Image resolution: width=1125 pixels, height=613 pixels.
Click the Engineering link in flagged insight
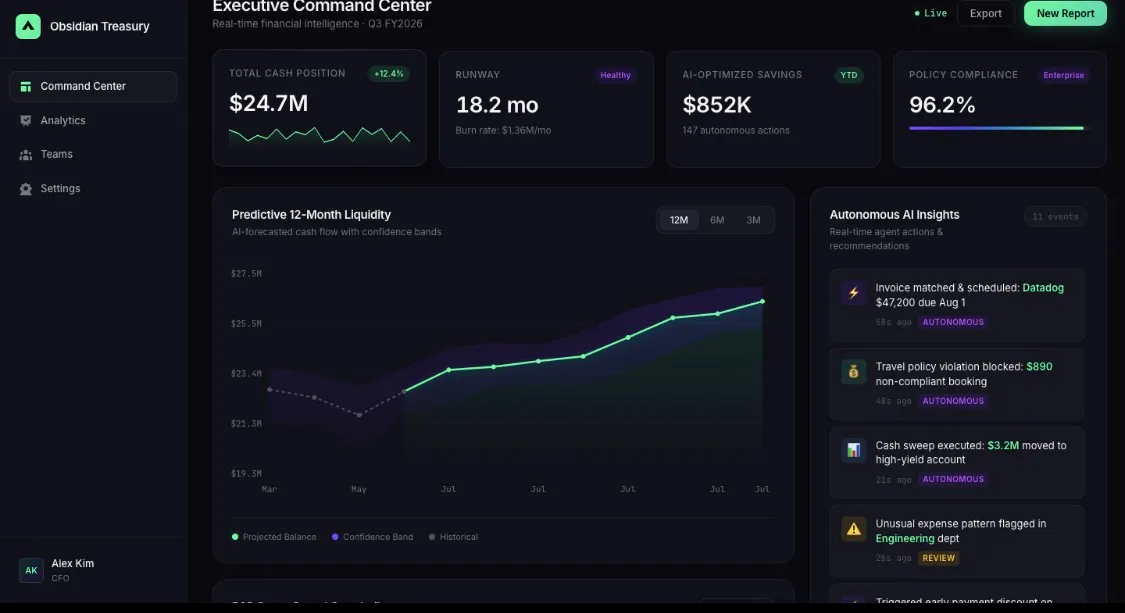point(905,538)
